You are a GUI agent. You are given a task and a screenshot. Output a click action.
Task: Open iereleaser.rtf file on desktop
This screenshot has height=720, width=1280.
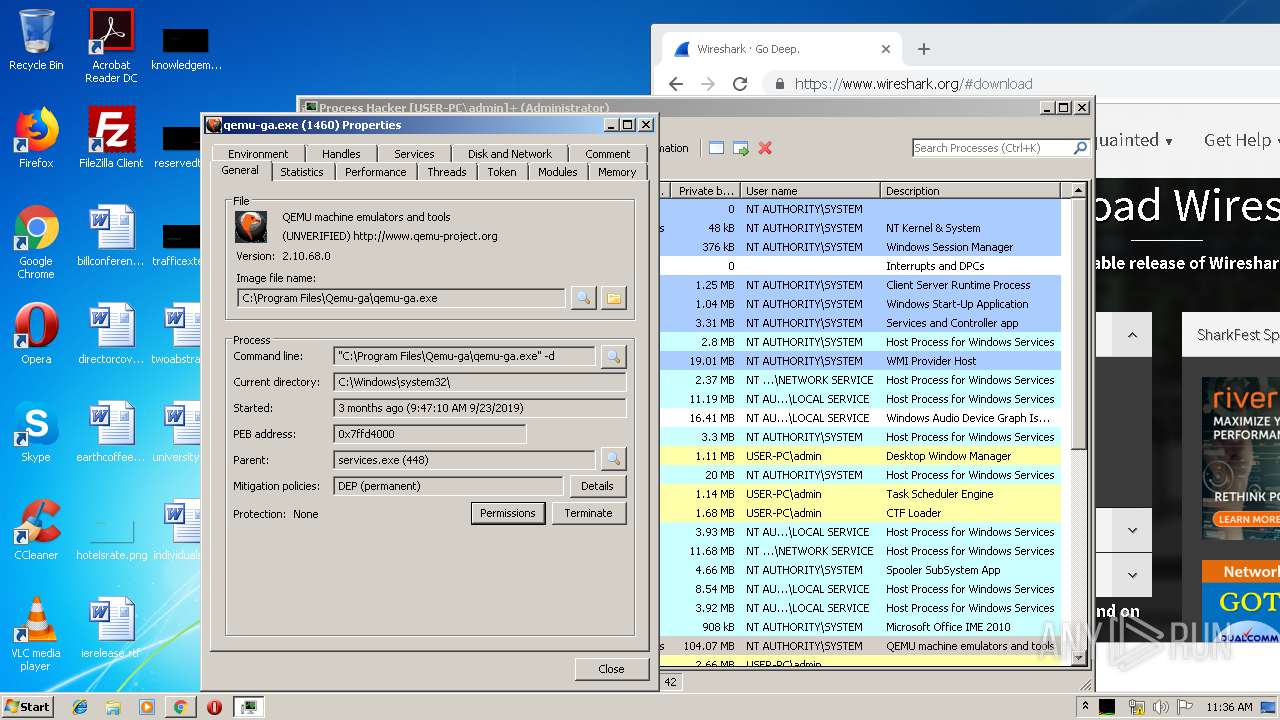point(111,627)
